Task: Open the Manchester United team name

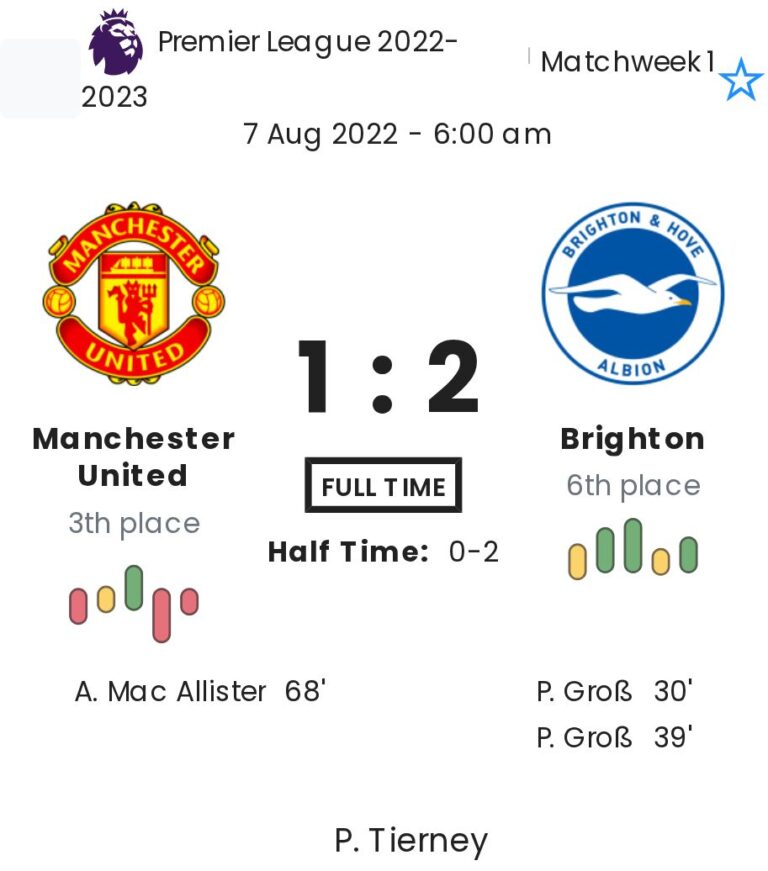Action: (x=134, y=456)
